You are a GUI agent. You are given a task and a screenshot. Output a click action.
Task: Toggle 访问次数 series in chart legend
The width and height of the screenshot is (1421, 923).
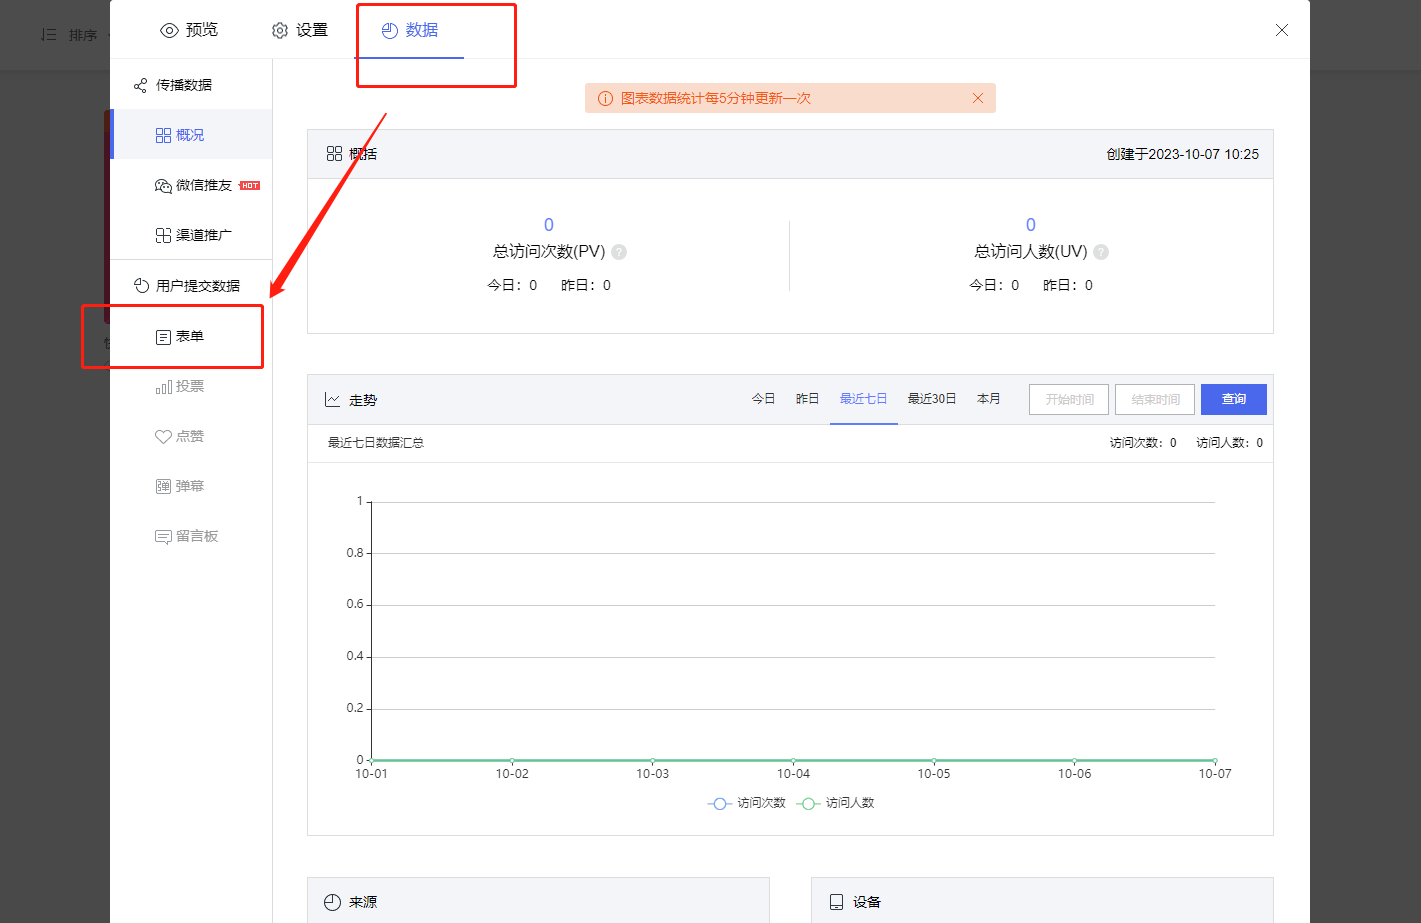[x=747, y=803]
